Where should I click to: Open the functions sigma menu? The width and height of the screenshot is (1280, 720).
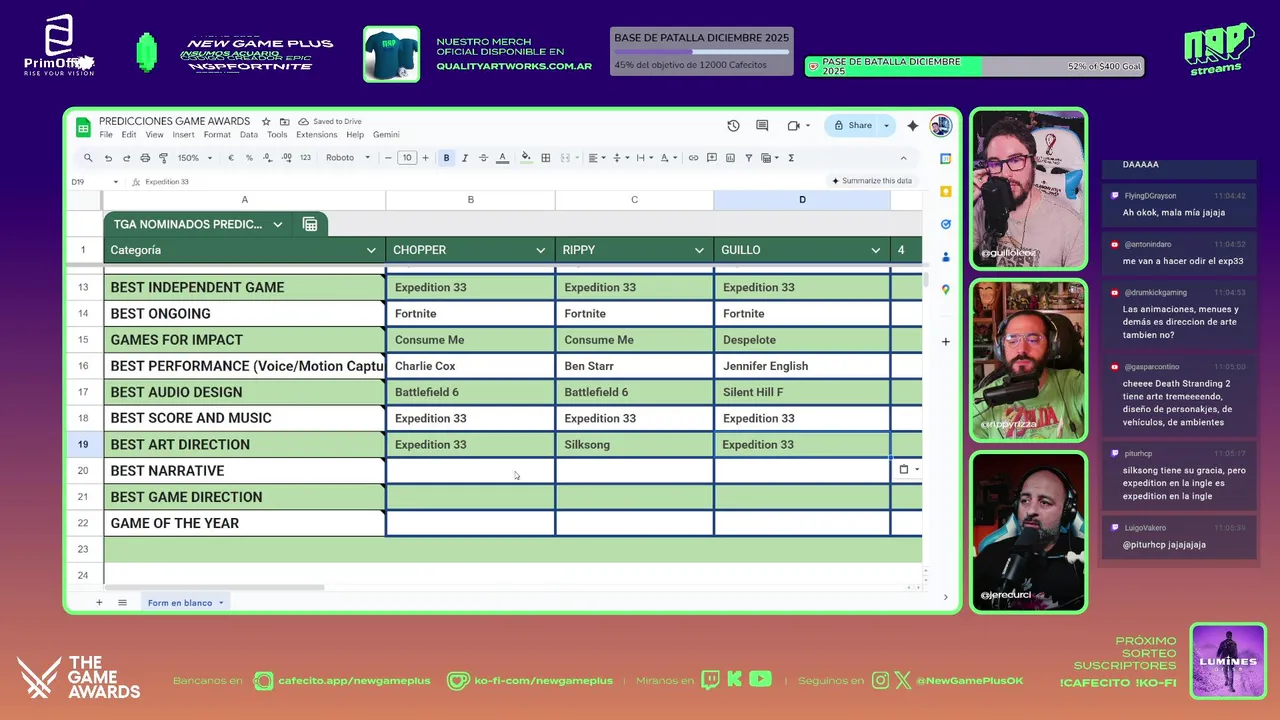[791, 158]
